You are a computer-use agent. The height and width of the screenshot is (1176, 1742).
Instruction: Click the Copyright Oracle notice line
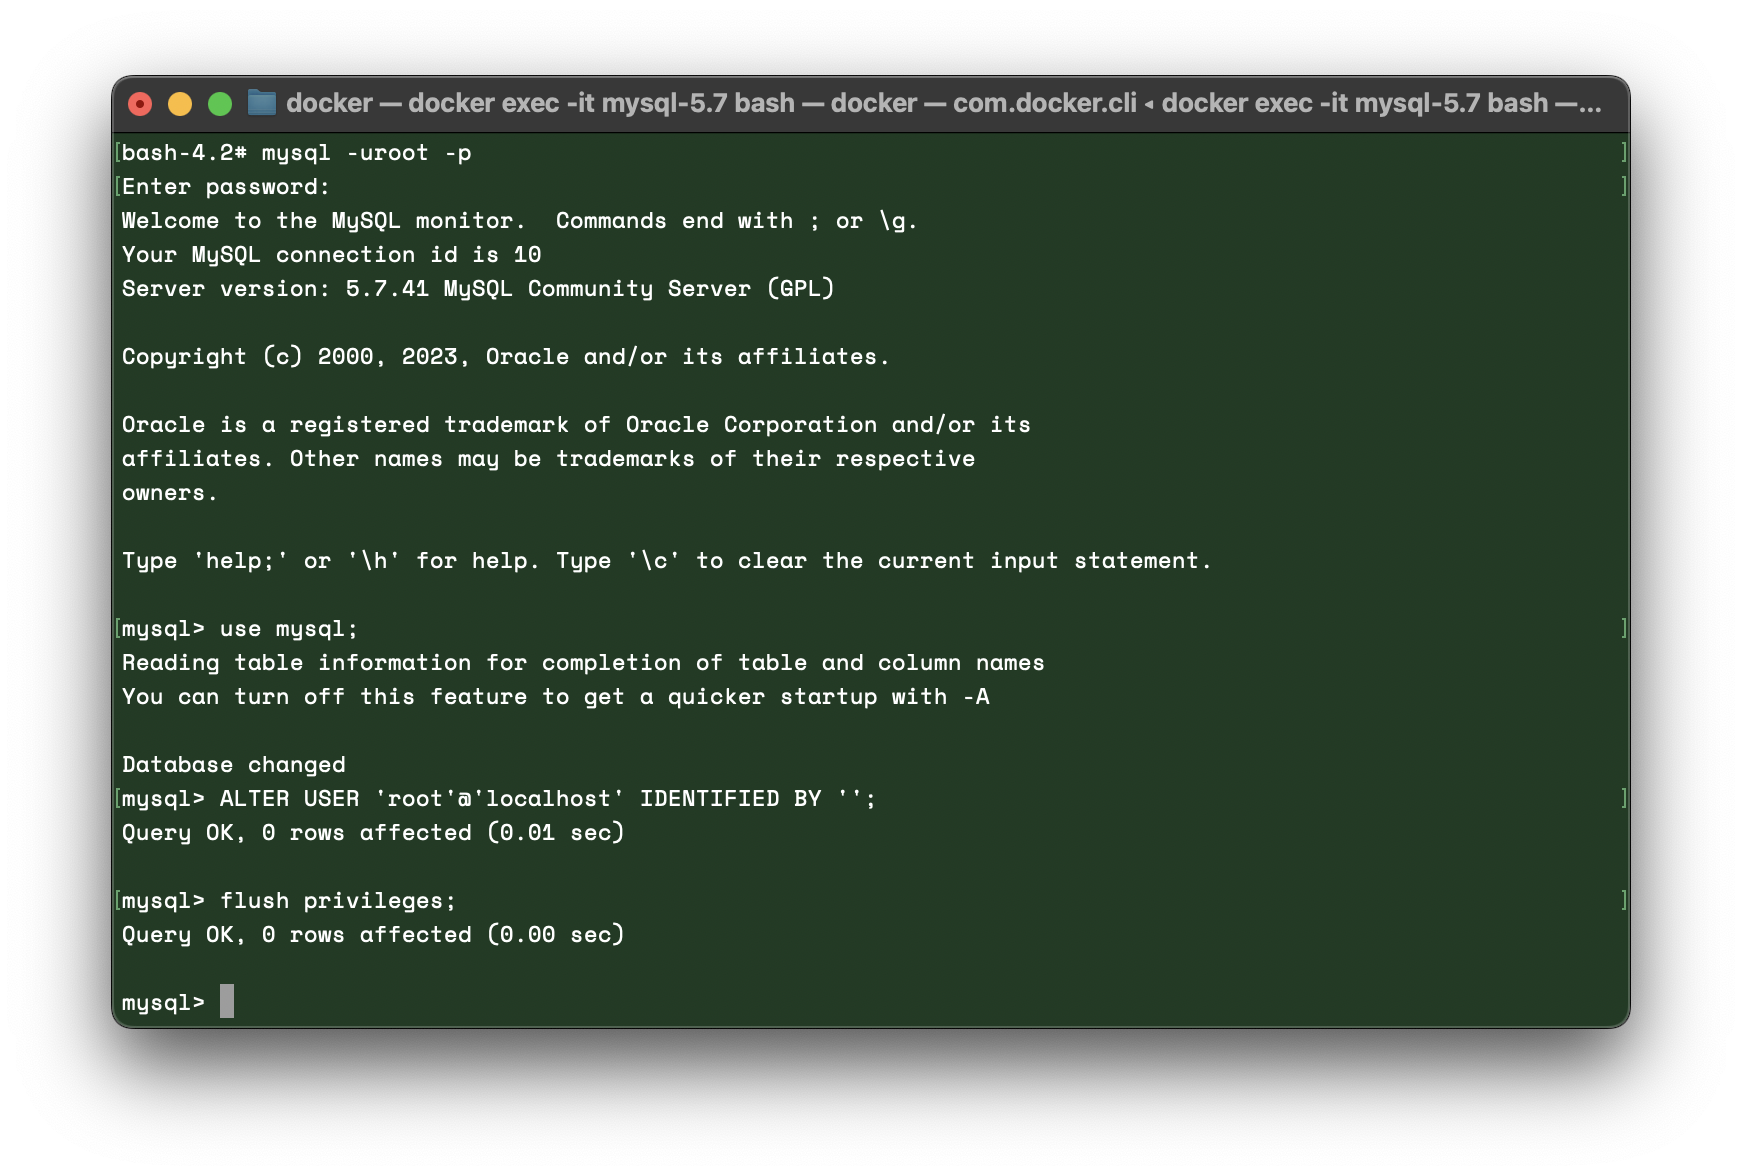click(x=505, y=357)
